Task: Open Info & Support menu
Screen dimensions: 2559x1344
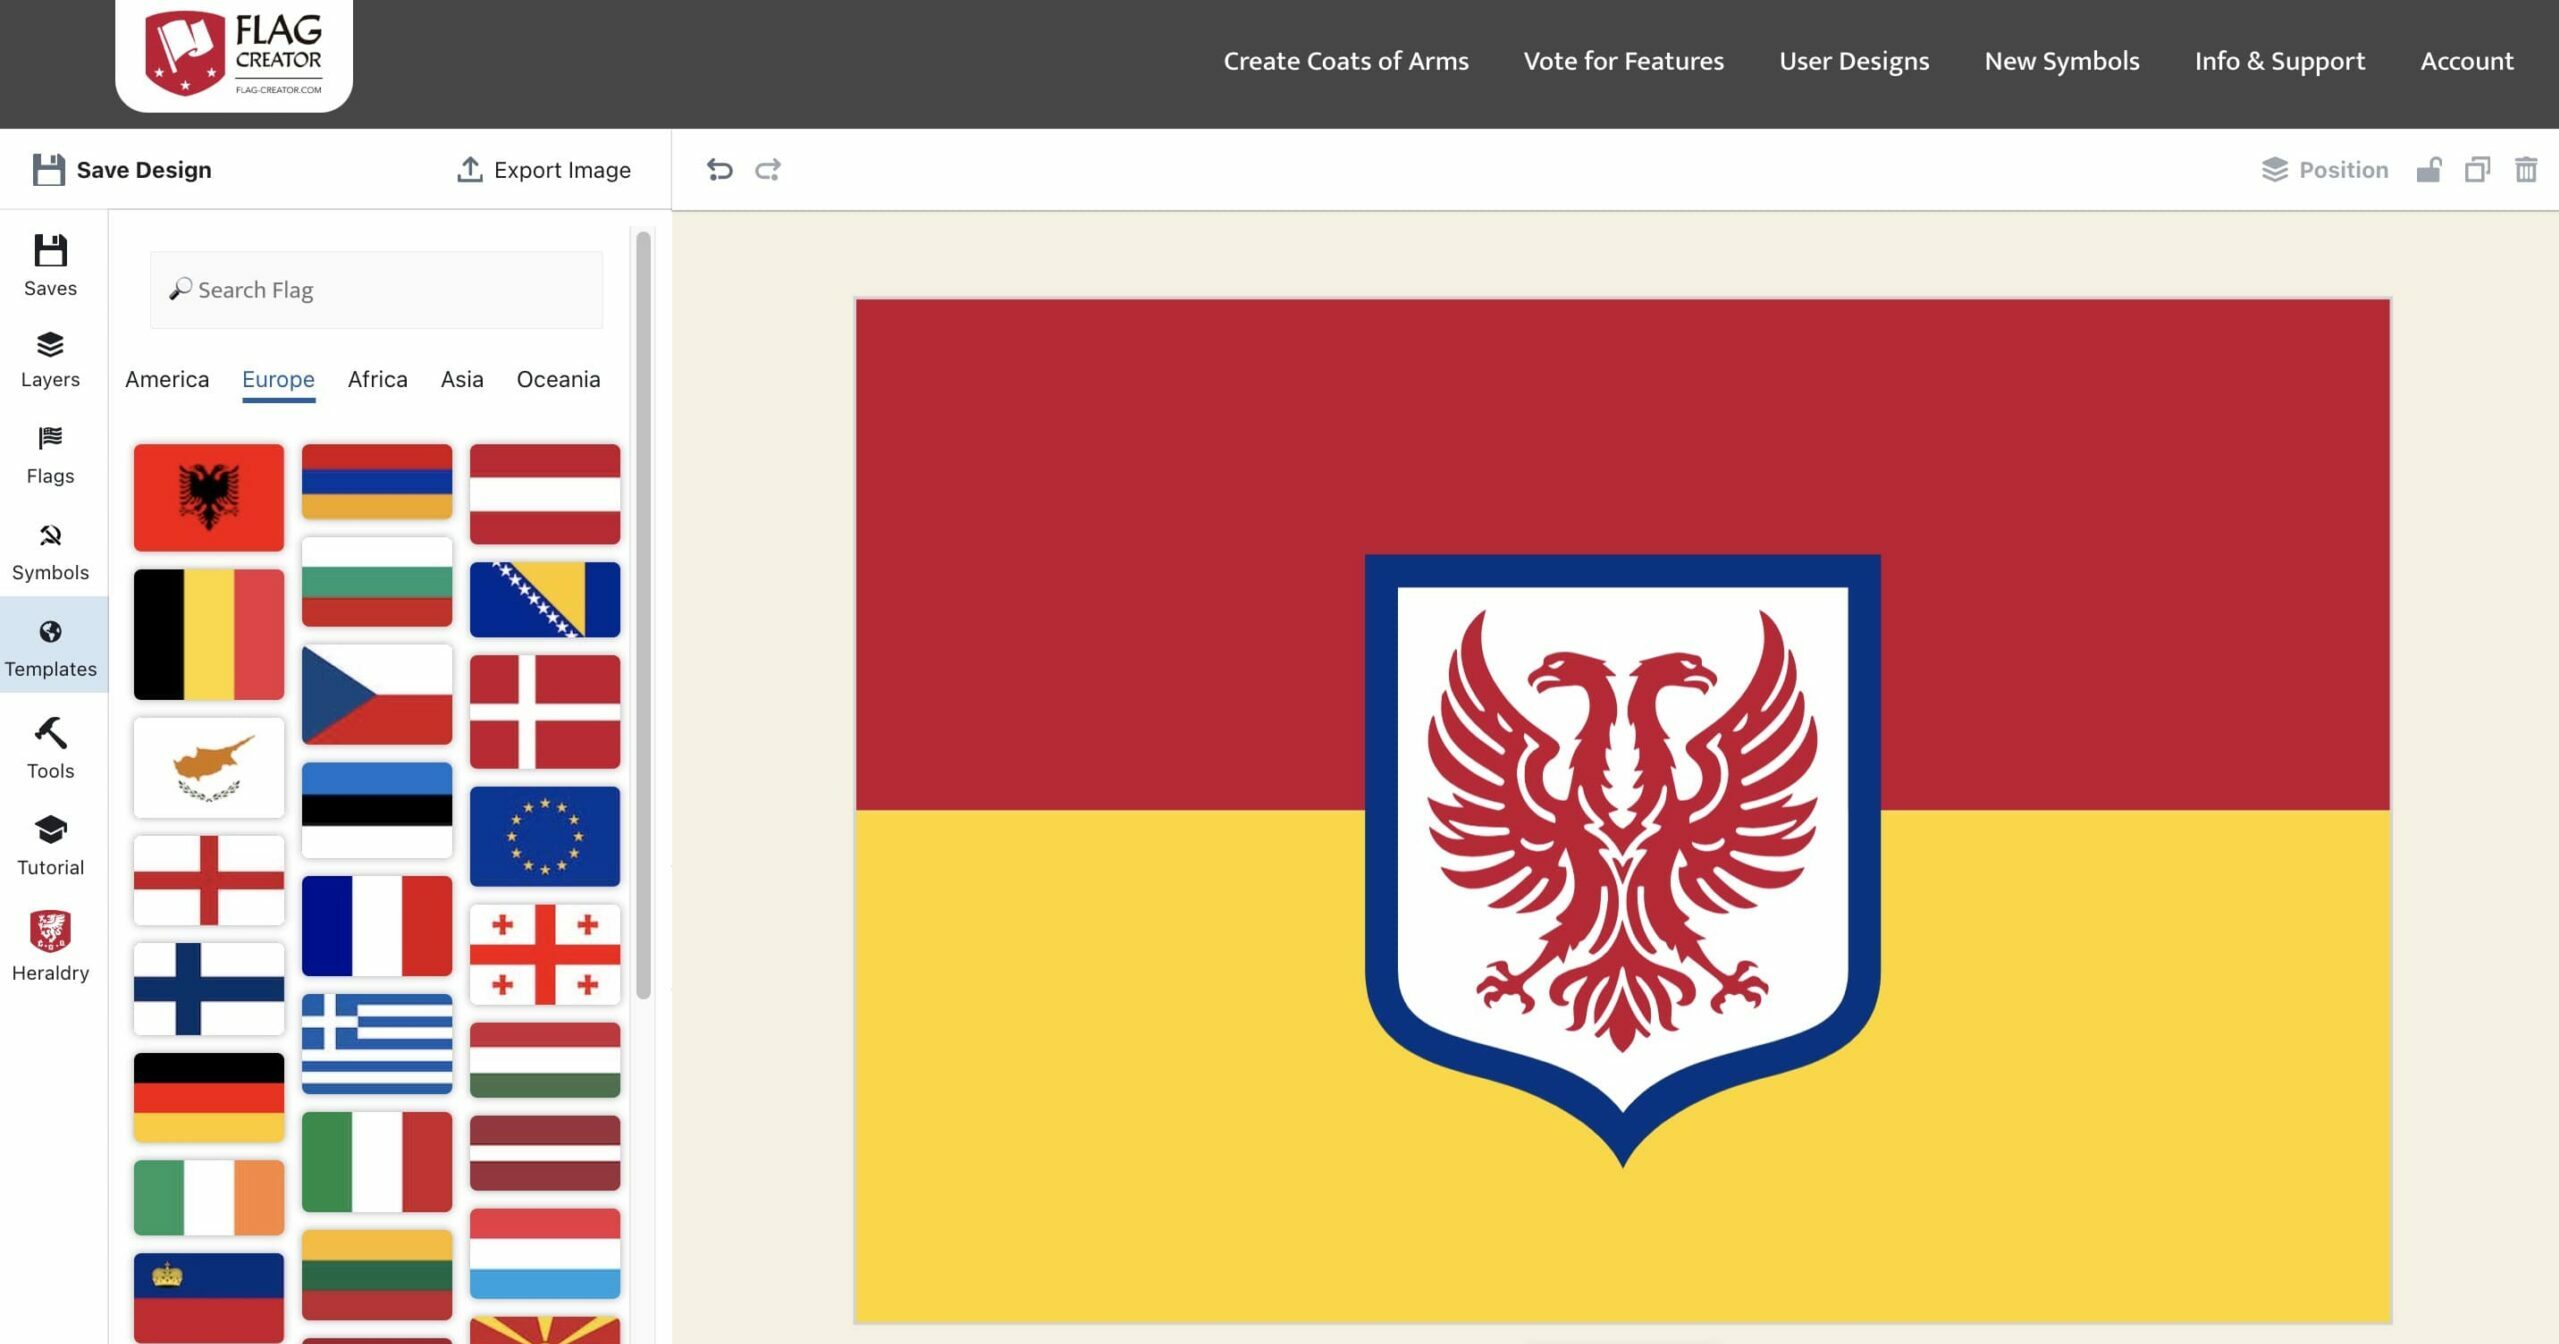Action: point(2280,61)
